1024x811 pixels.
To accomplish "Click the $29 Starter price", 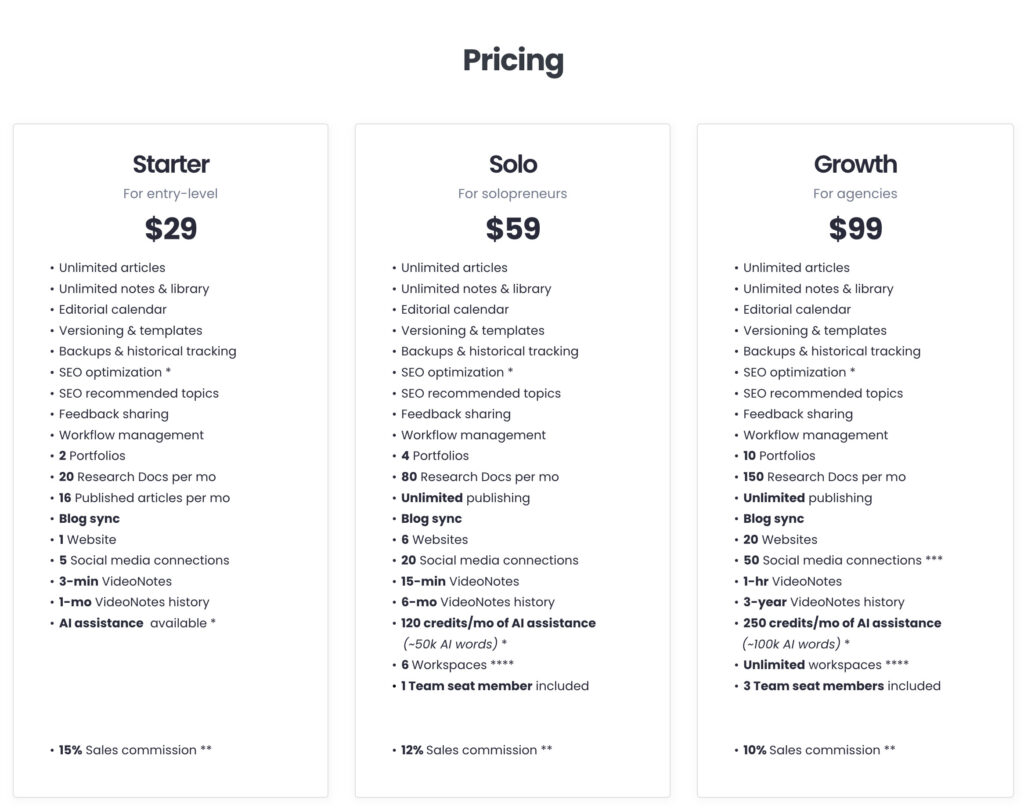I will [x=171, y=229].
